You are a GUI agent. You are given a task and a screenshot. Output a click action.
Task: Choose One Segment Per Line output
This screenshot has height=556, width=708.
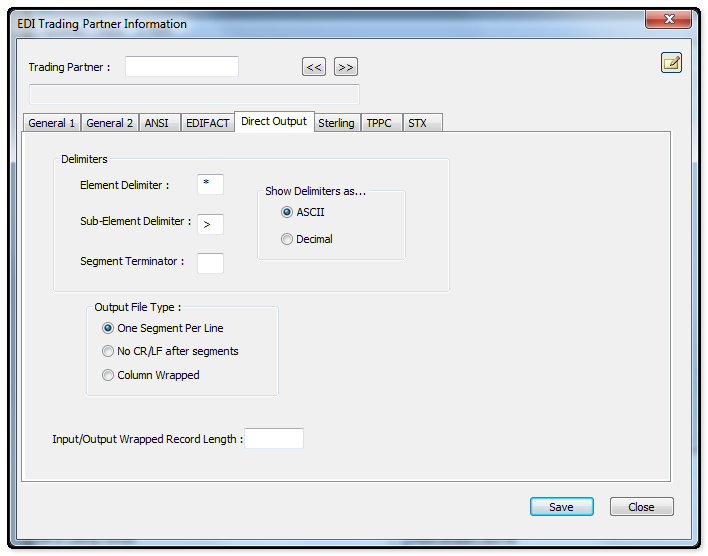(108, 328)
